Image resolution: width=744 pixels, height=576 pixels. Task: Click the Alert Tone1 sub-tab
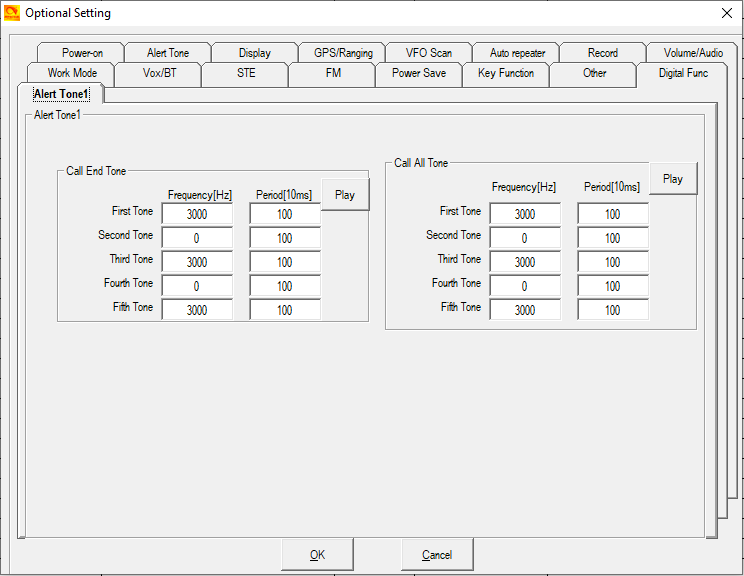pyautogui.click(x=61, y=94)
